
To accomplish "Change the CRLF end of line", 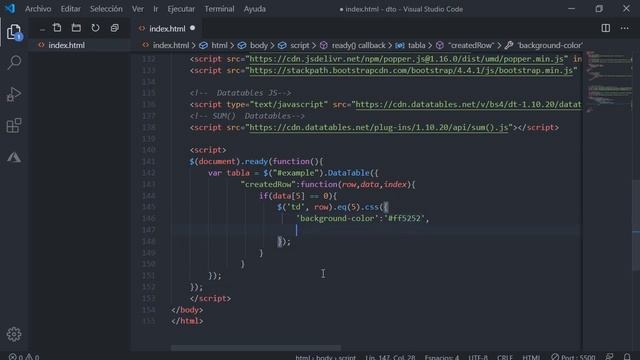I will click(x=505, y=357).
